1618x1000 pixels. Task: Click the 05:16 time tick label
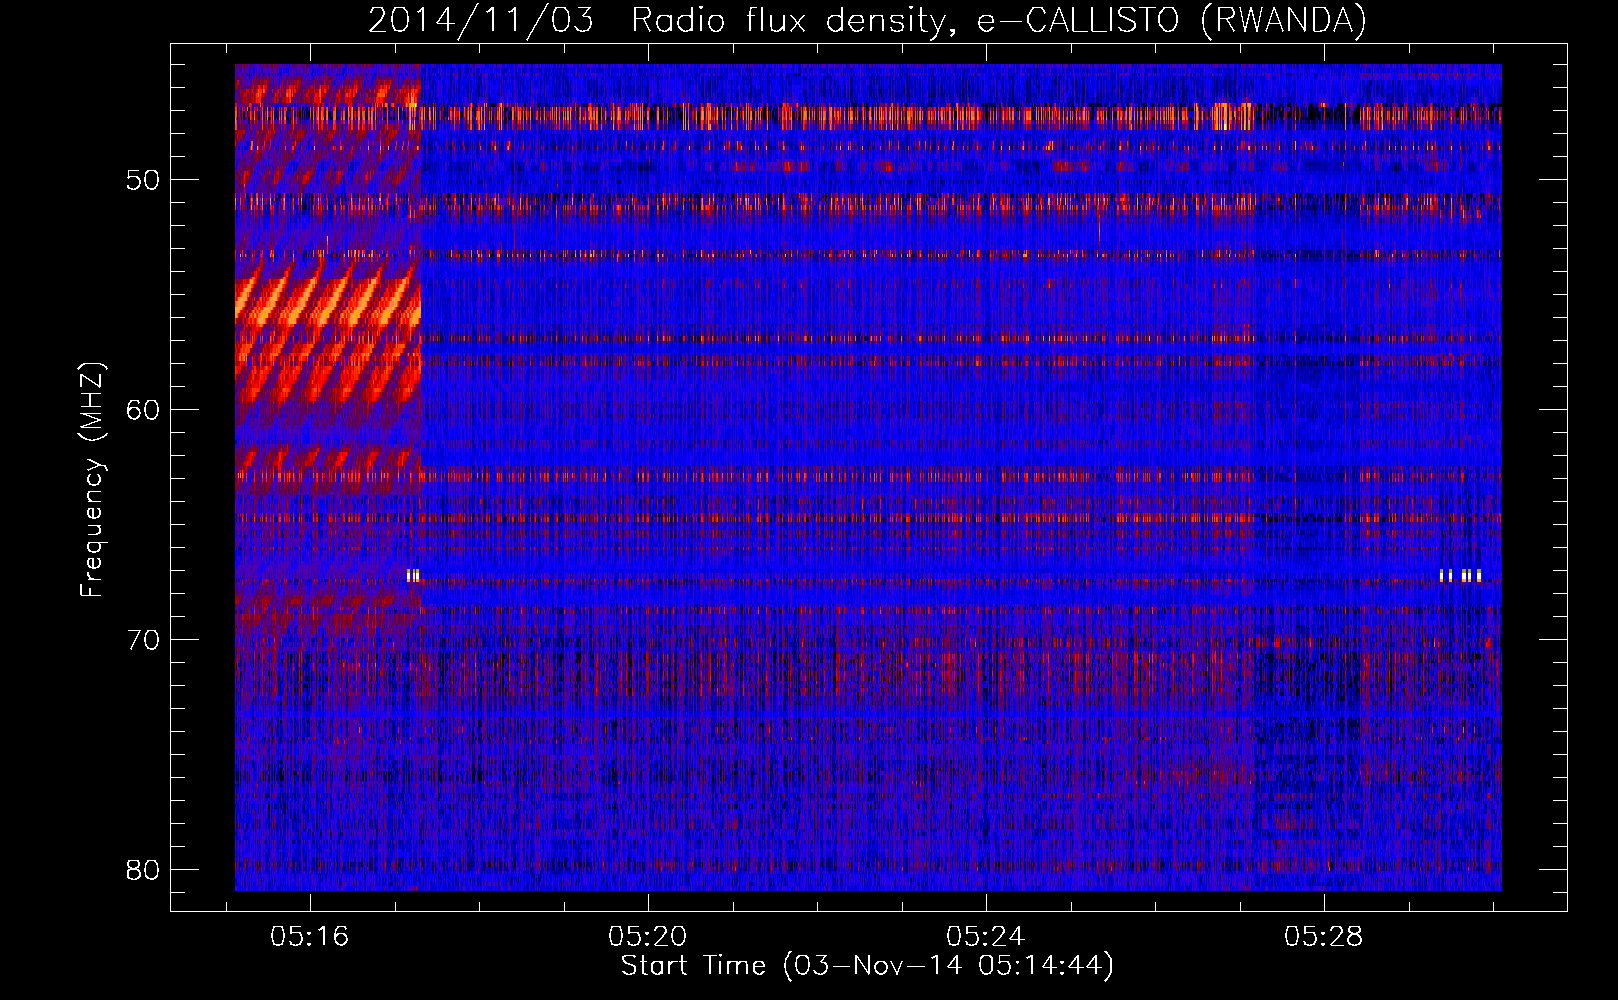(310, 936)
